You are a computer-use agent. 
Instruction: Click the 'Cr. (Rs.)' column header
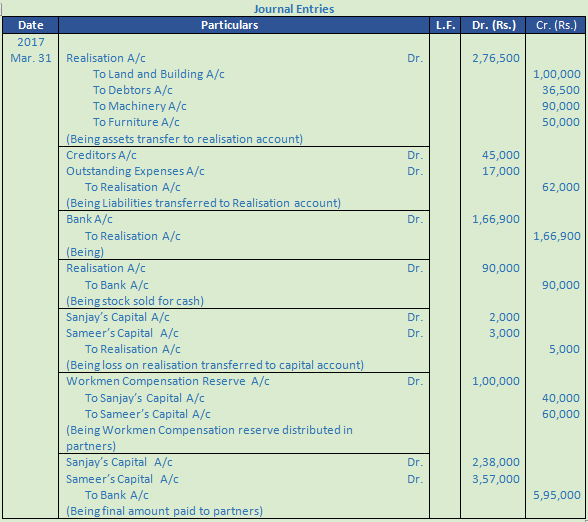(556, 25)
